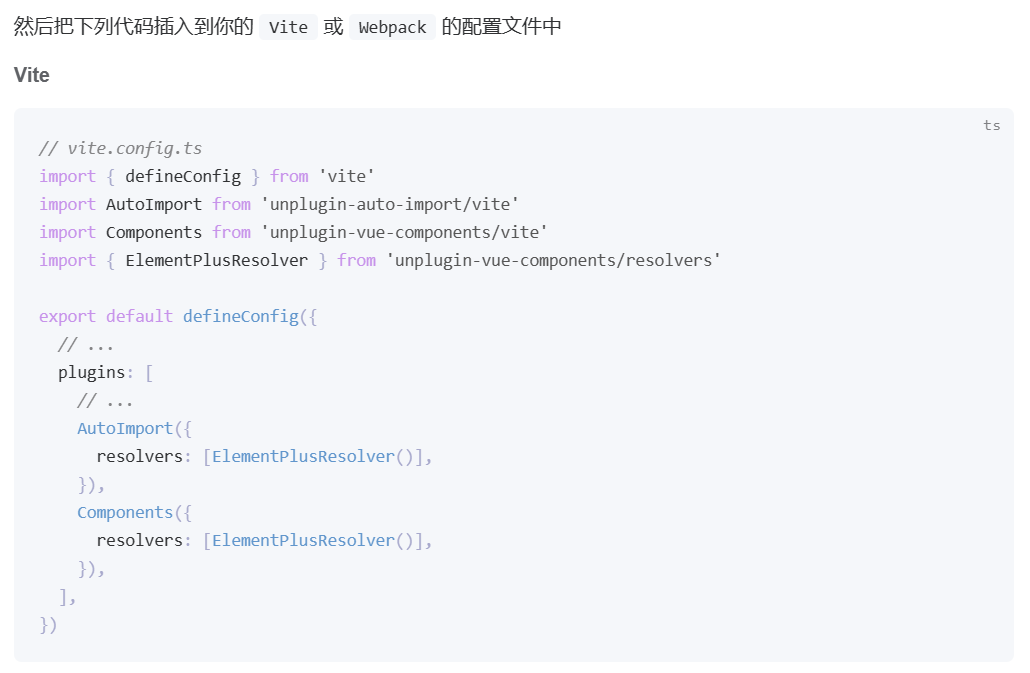Screen dimensions: 1030x673
Task: Click the 'unplugin-vue-components/resolvers' string
Action: (553, 260)
